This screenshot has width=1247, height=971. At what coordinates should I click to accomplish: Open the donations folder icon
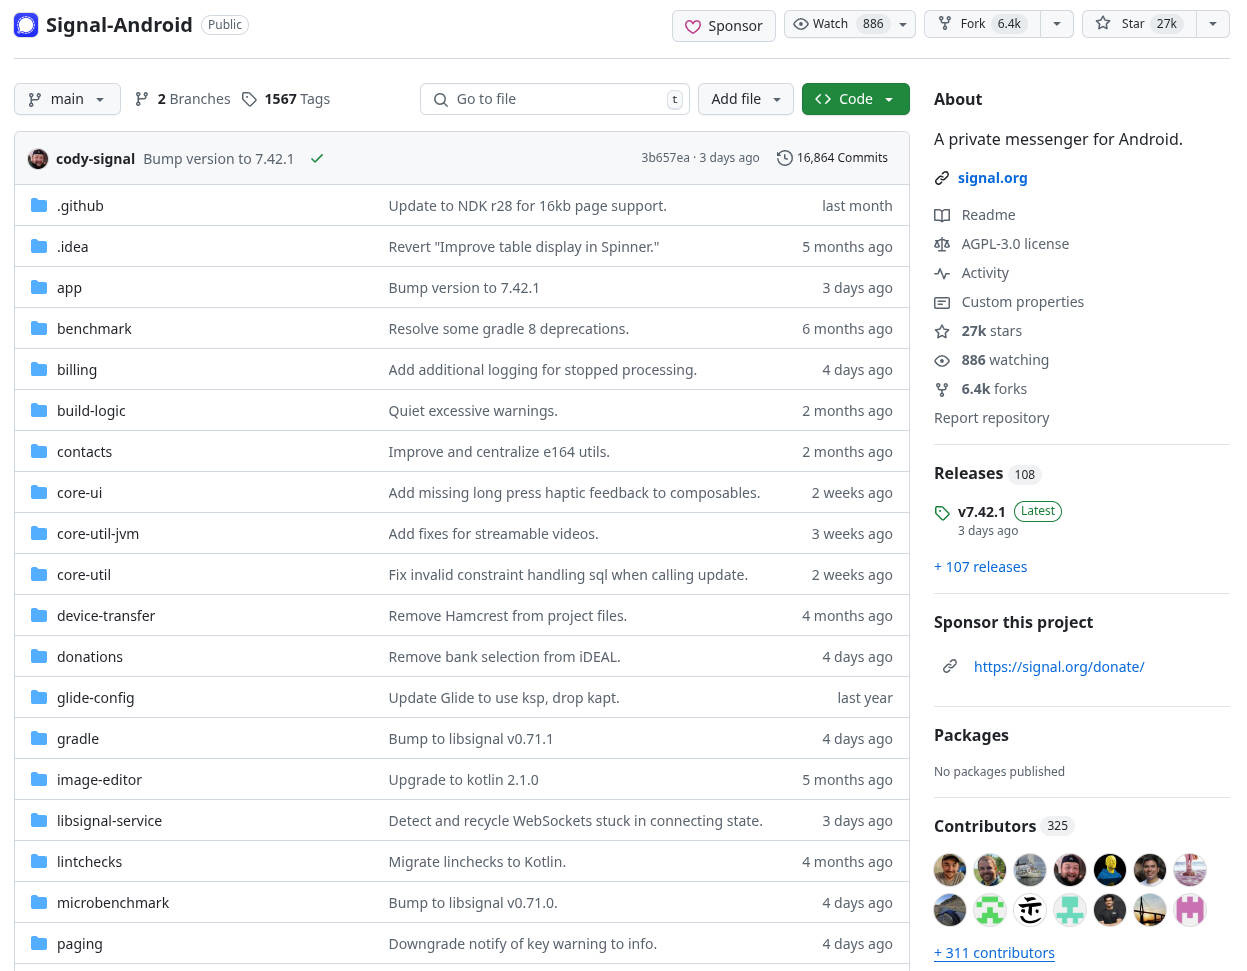point(39,656)
